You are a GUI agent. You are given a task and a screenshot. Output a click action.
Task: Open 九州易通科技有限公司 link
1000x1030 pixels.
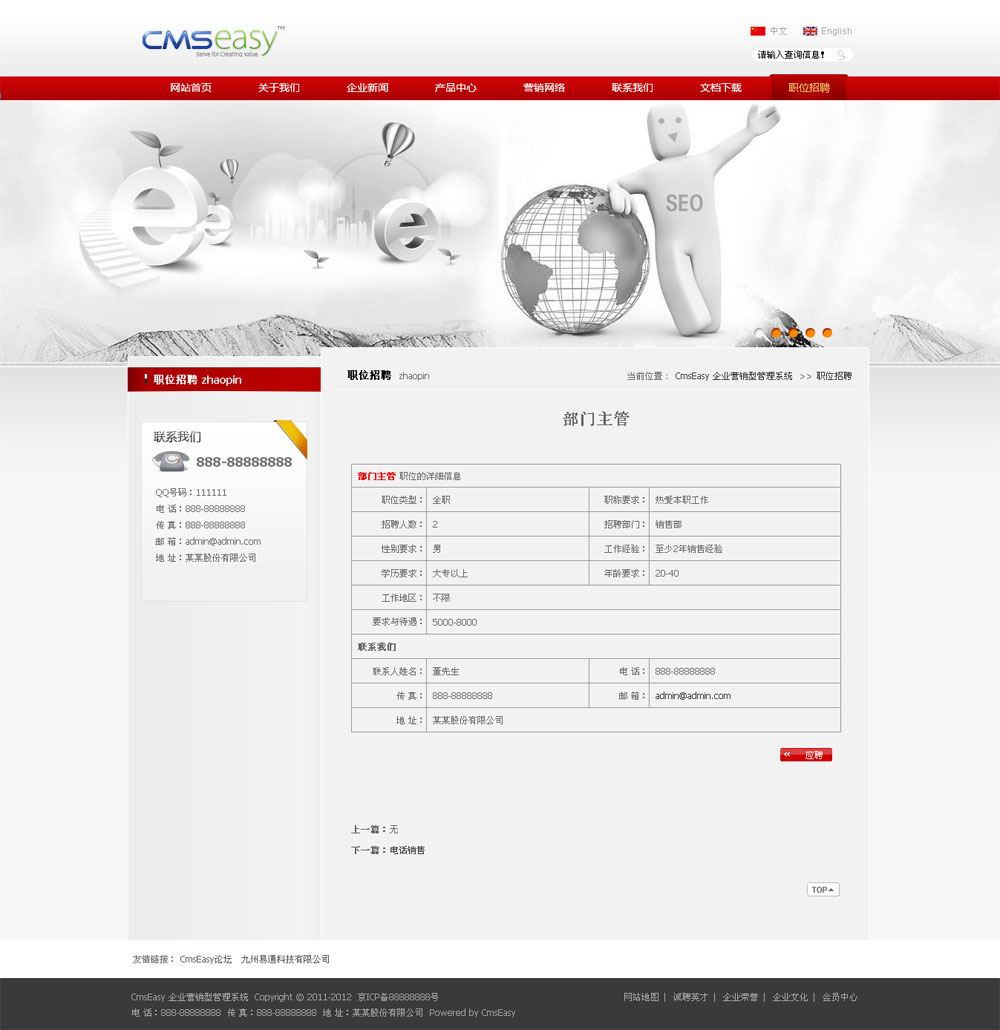coord(285,959)
